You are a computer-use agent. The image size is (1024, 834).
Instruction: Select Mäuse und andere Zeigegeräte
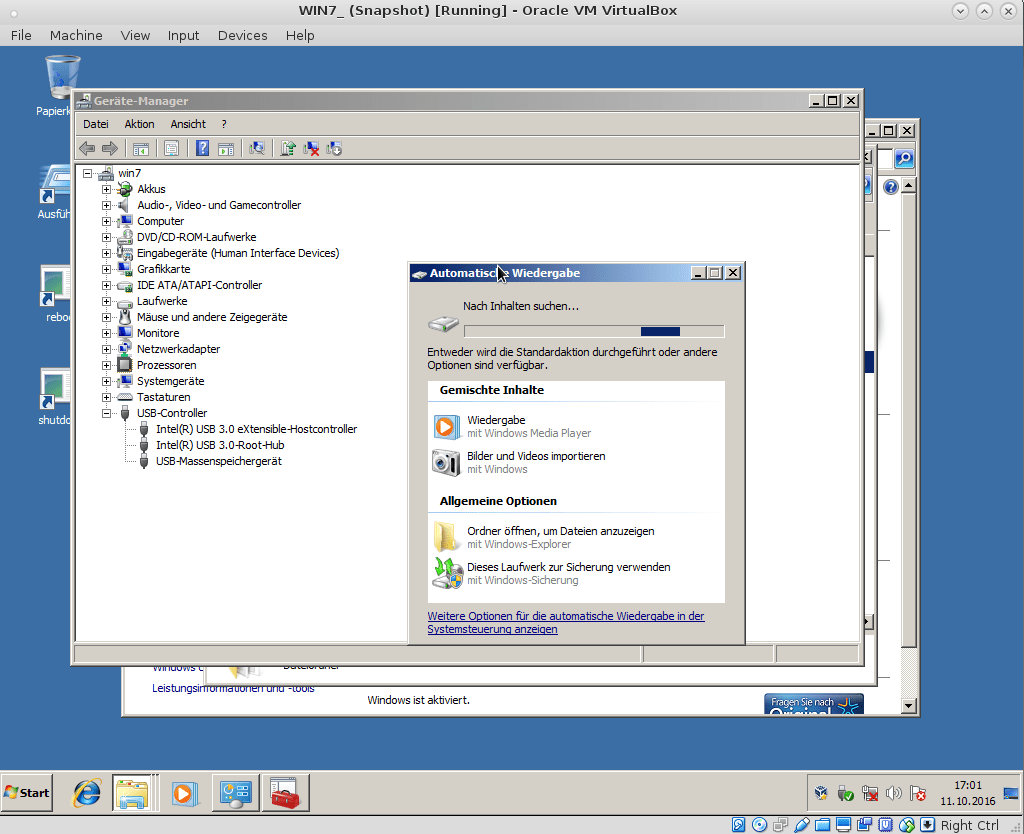212,317
